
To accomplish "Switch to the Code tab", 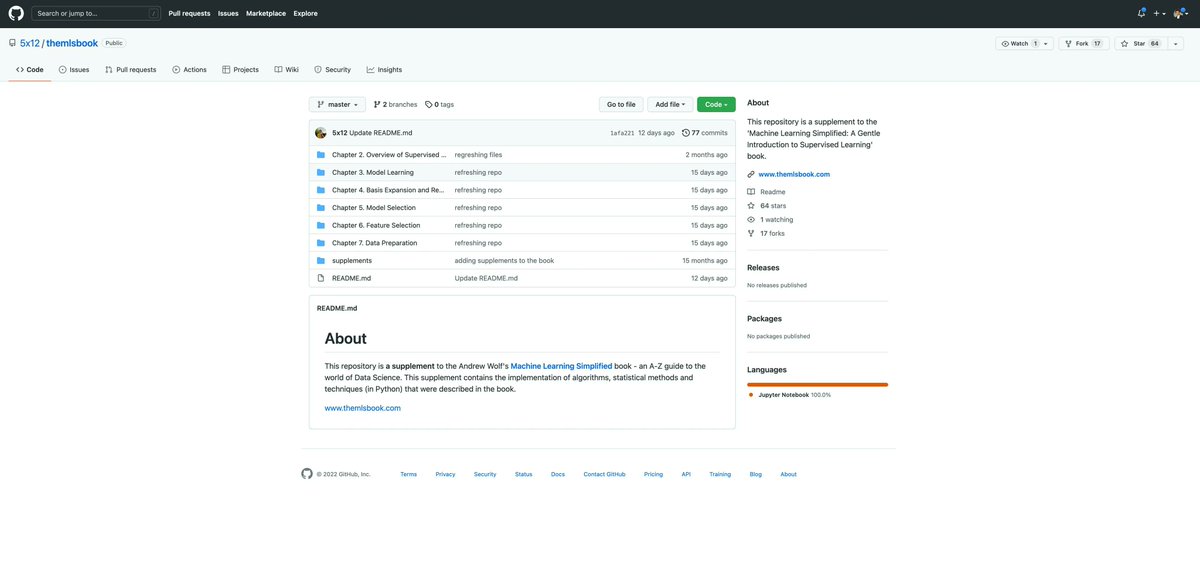I will click(x=30, y=70).
